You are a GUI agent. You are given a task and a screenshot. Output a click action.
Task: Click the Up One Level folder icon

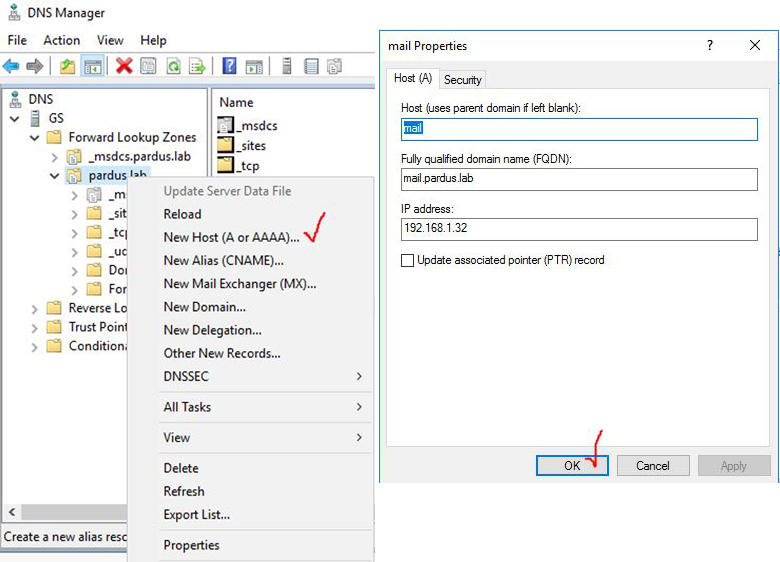click(67, 66)
